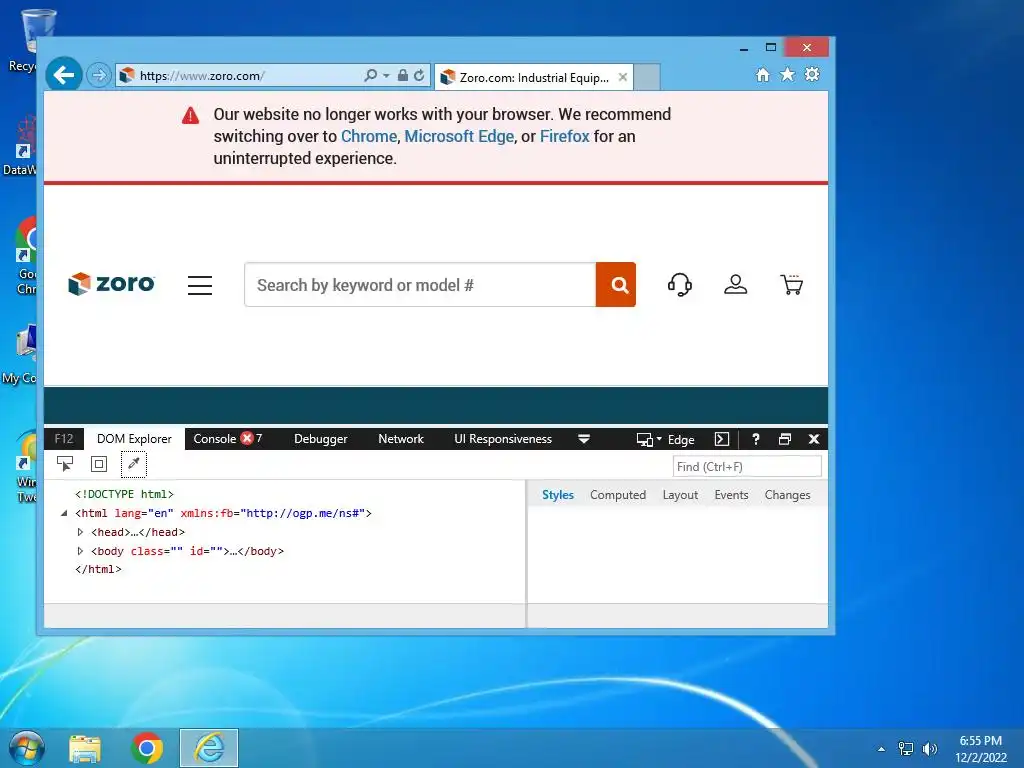Open File Explorer from the taskbar
The image size is (1024, 768).
pos(85,748)
